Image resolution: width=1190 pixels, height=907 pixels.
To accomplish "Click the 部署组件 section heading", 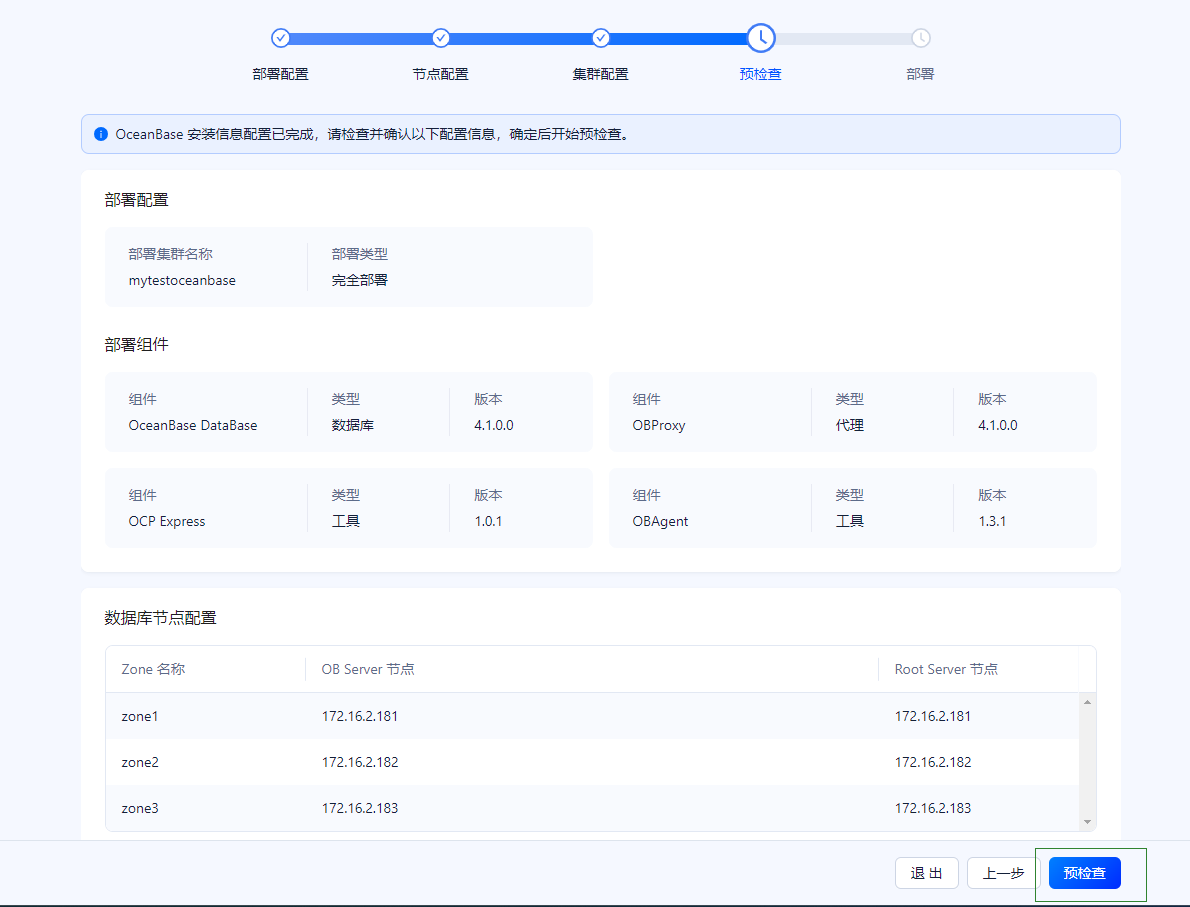I will click(137, 345).
